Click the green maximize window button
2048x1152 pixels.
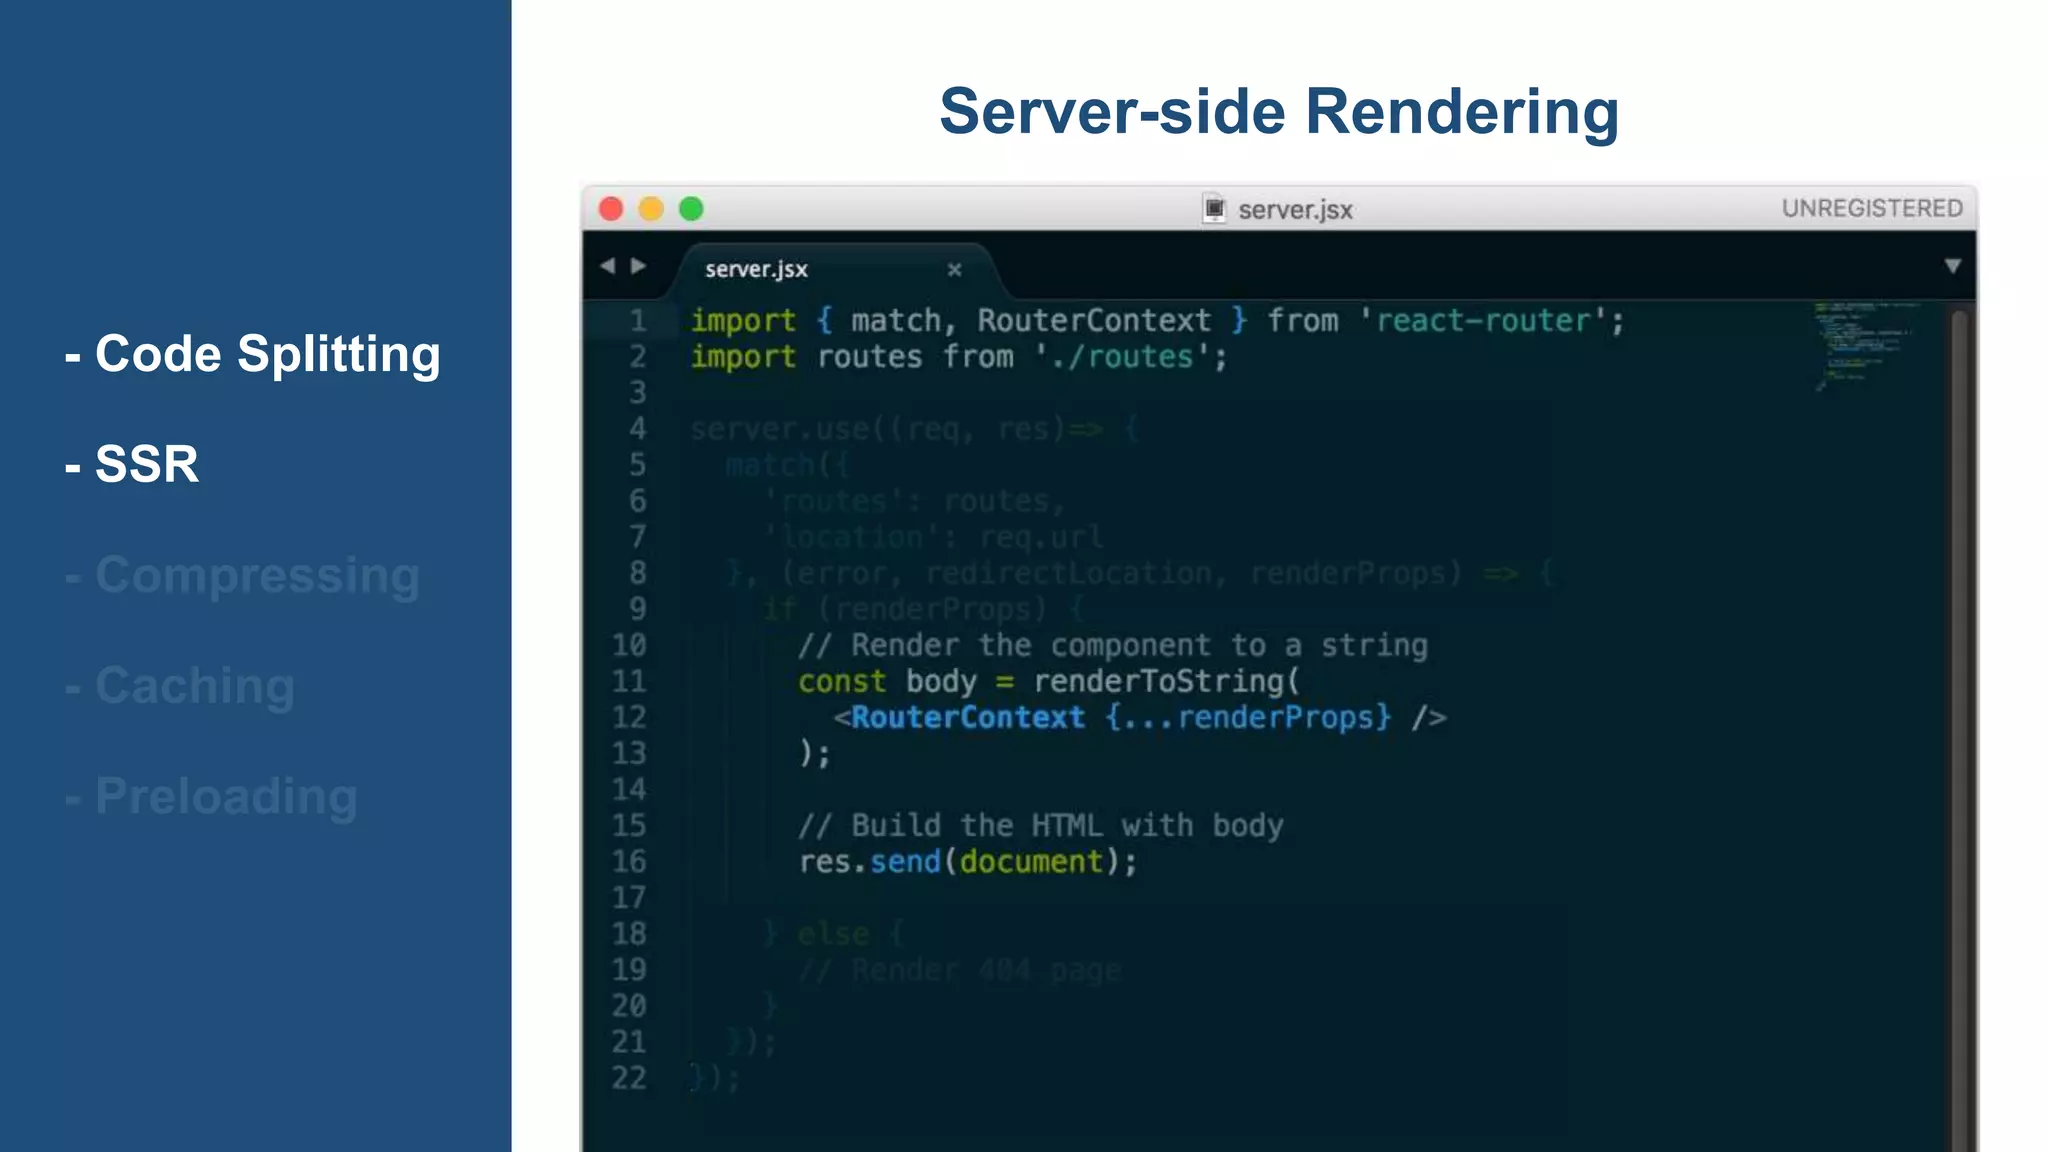tap(691, 209)
